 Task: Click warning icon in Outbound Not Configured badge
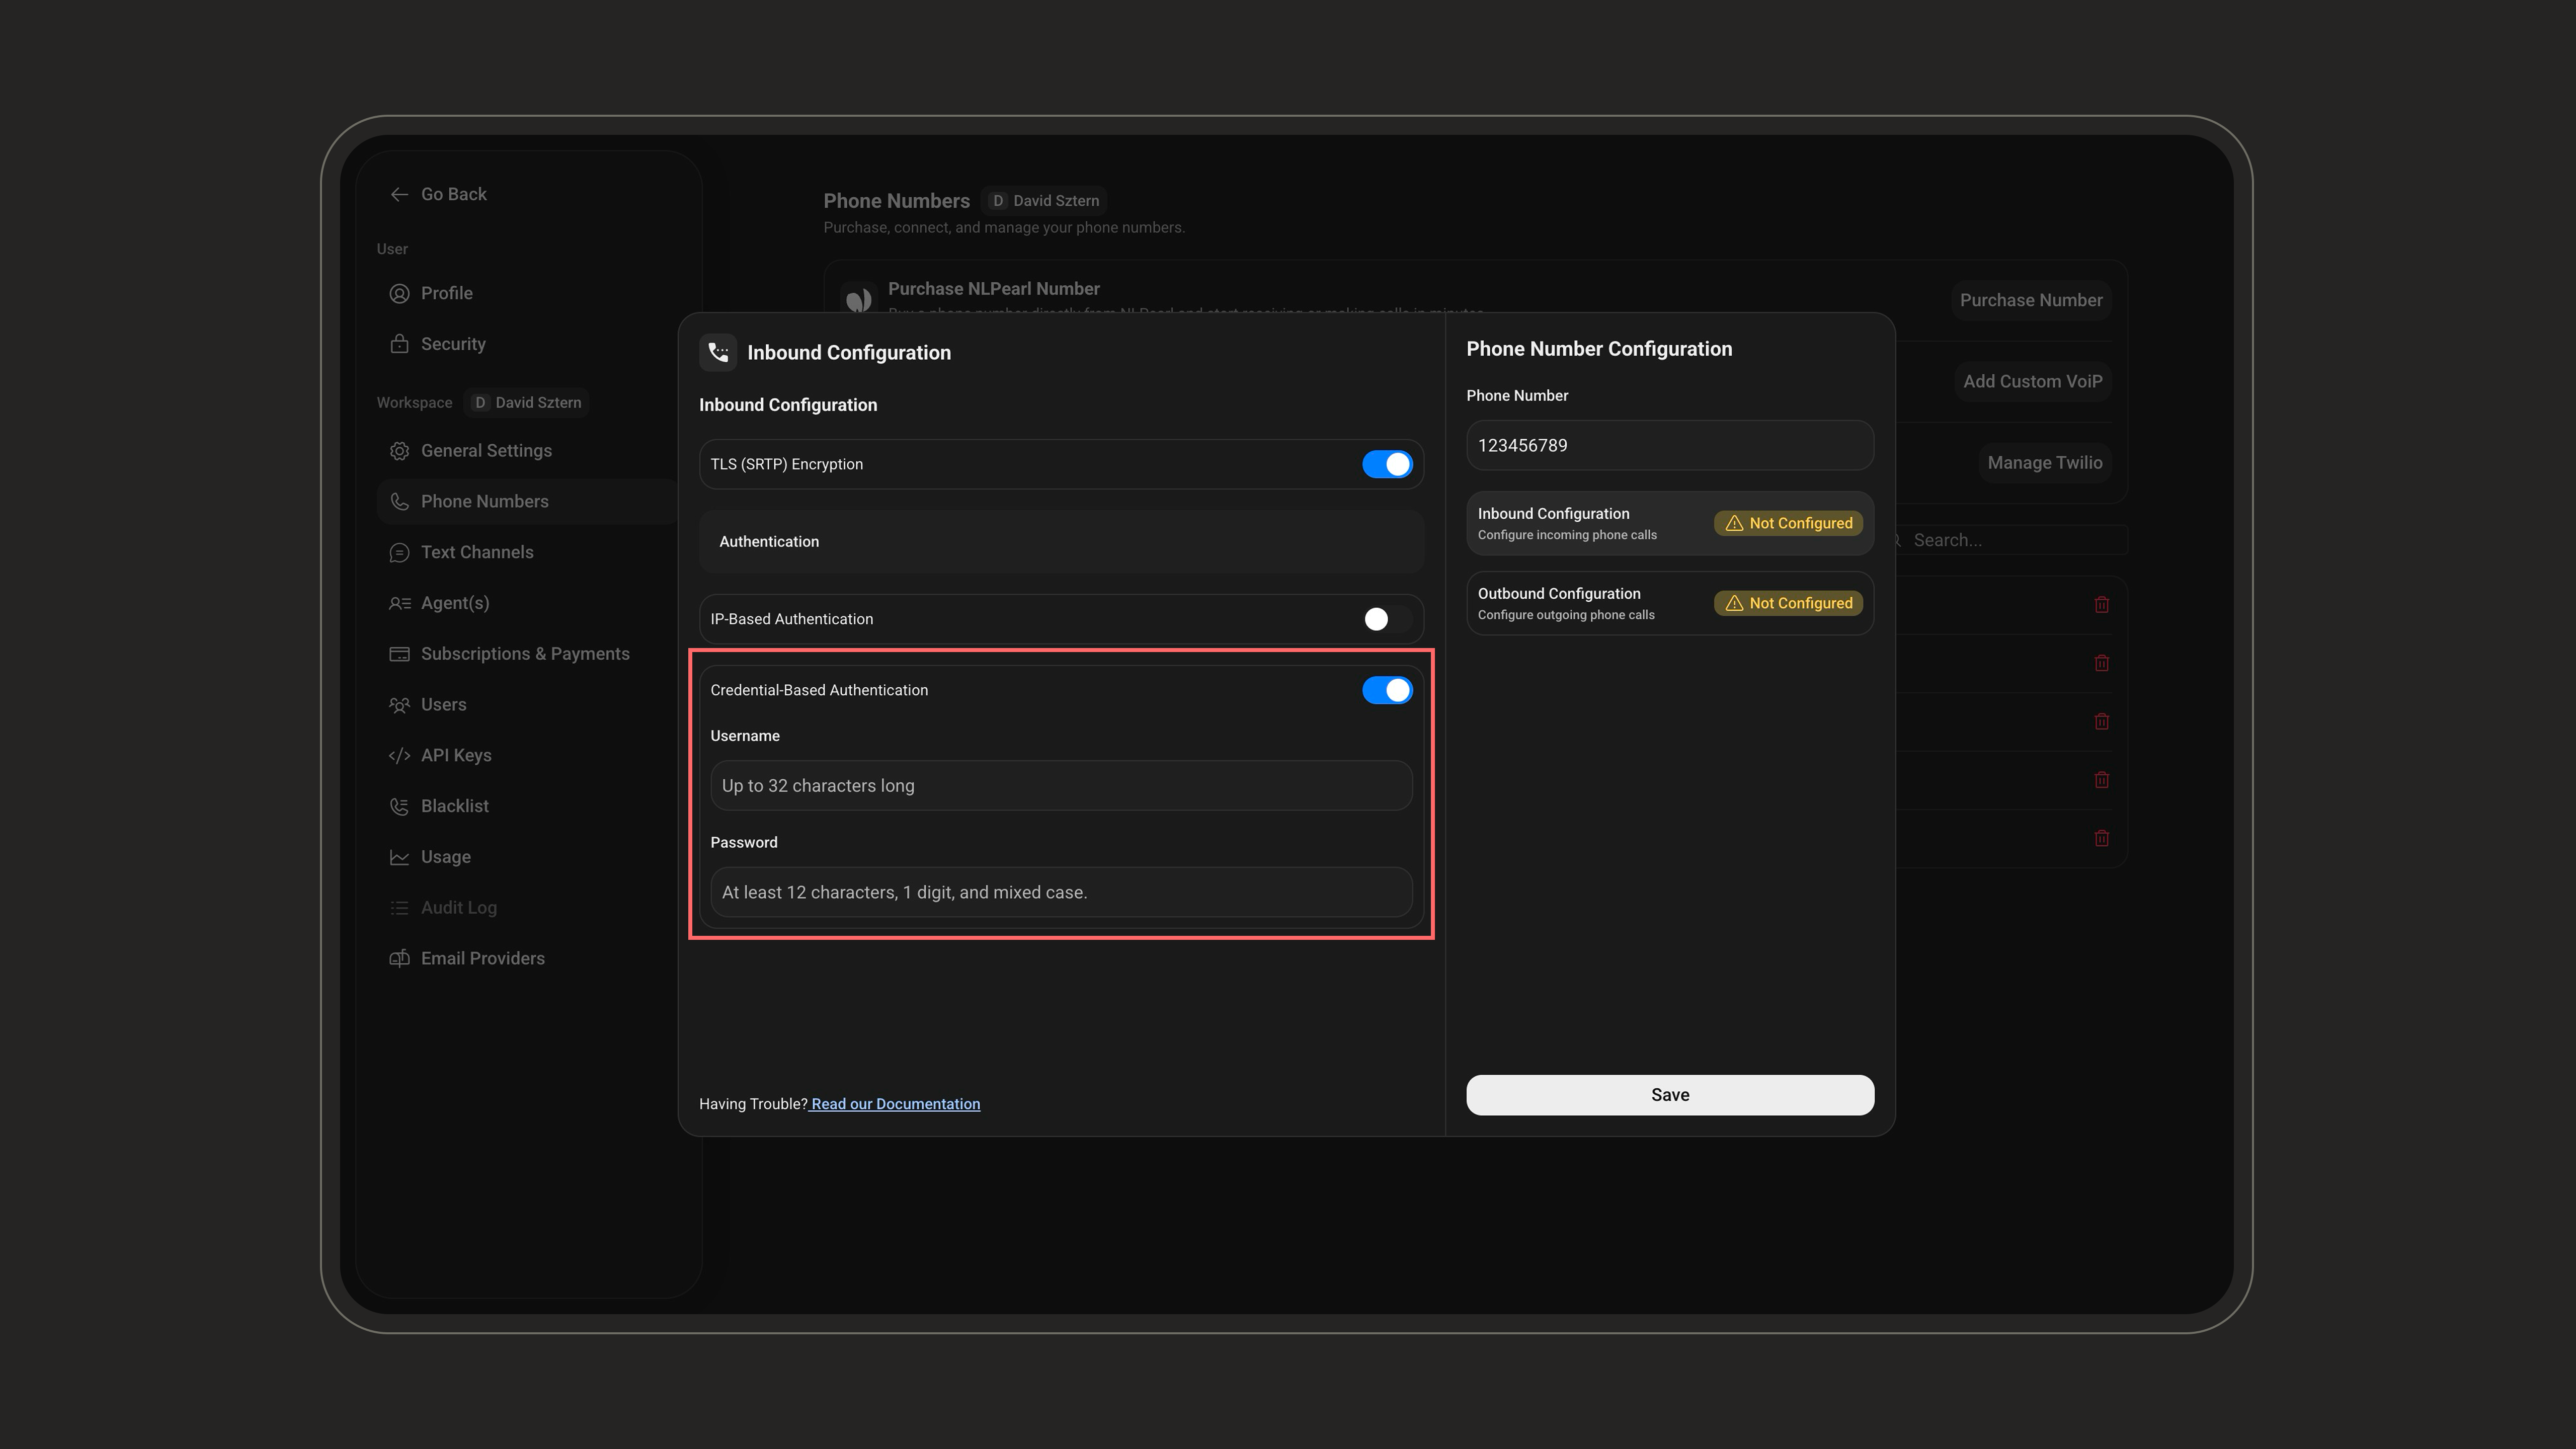point(1734,603)
